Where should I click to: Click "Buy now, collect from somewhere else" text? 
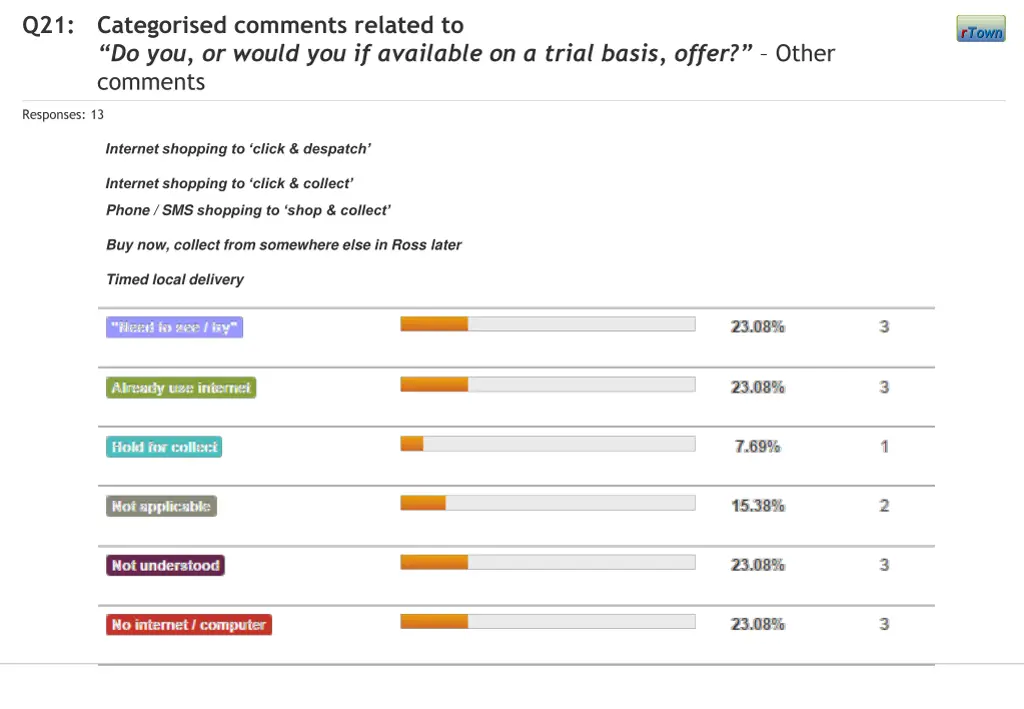pos(284,245)
